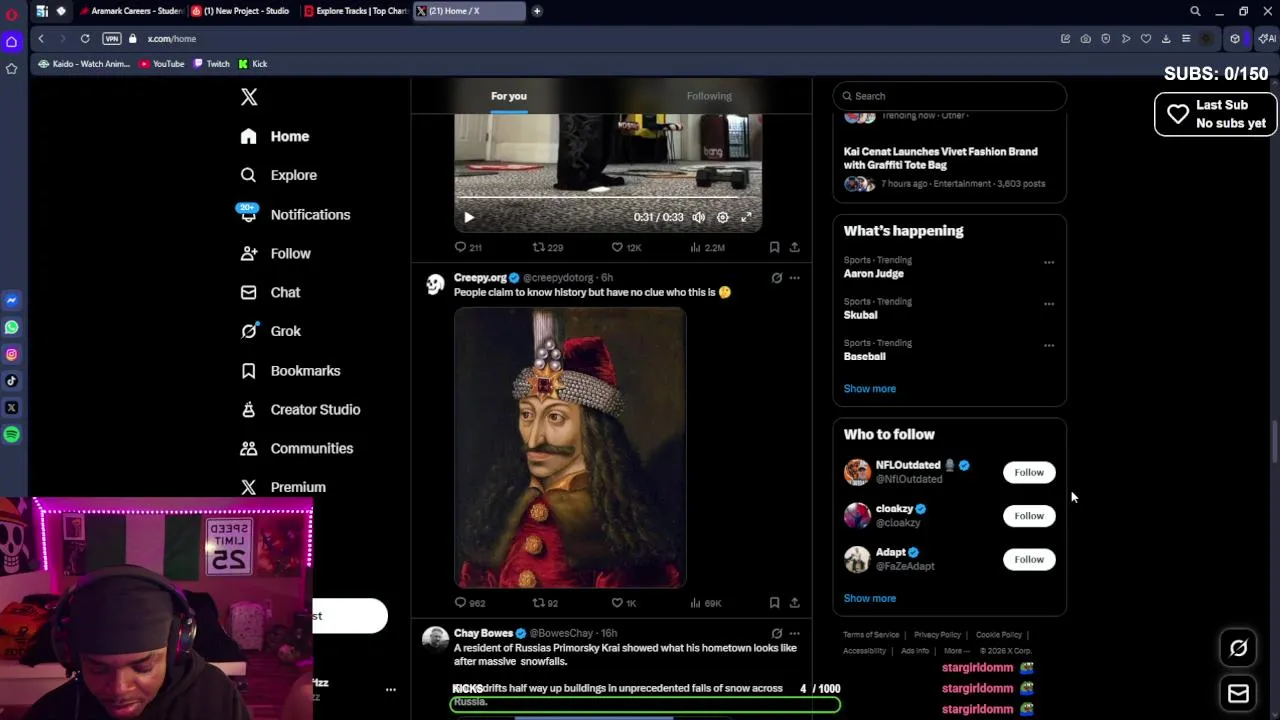Open the more options for Skubal trend

pyautogui.click(x=1049, y=304)
